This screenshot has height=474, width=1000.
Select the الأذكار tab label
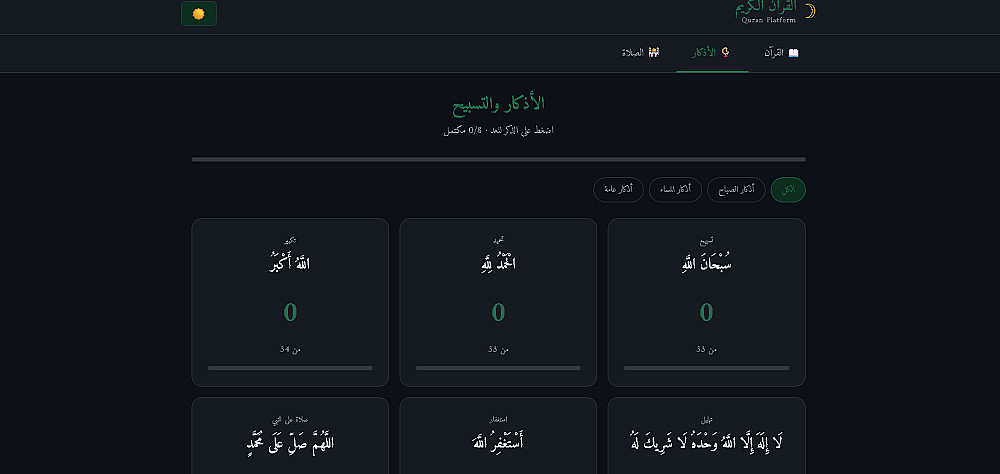click(704, 52)
